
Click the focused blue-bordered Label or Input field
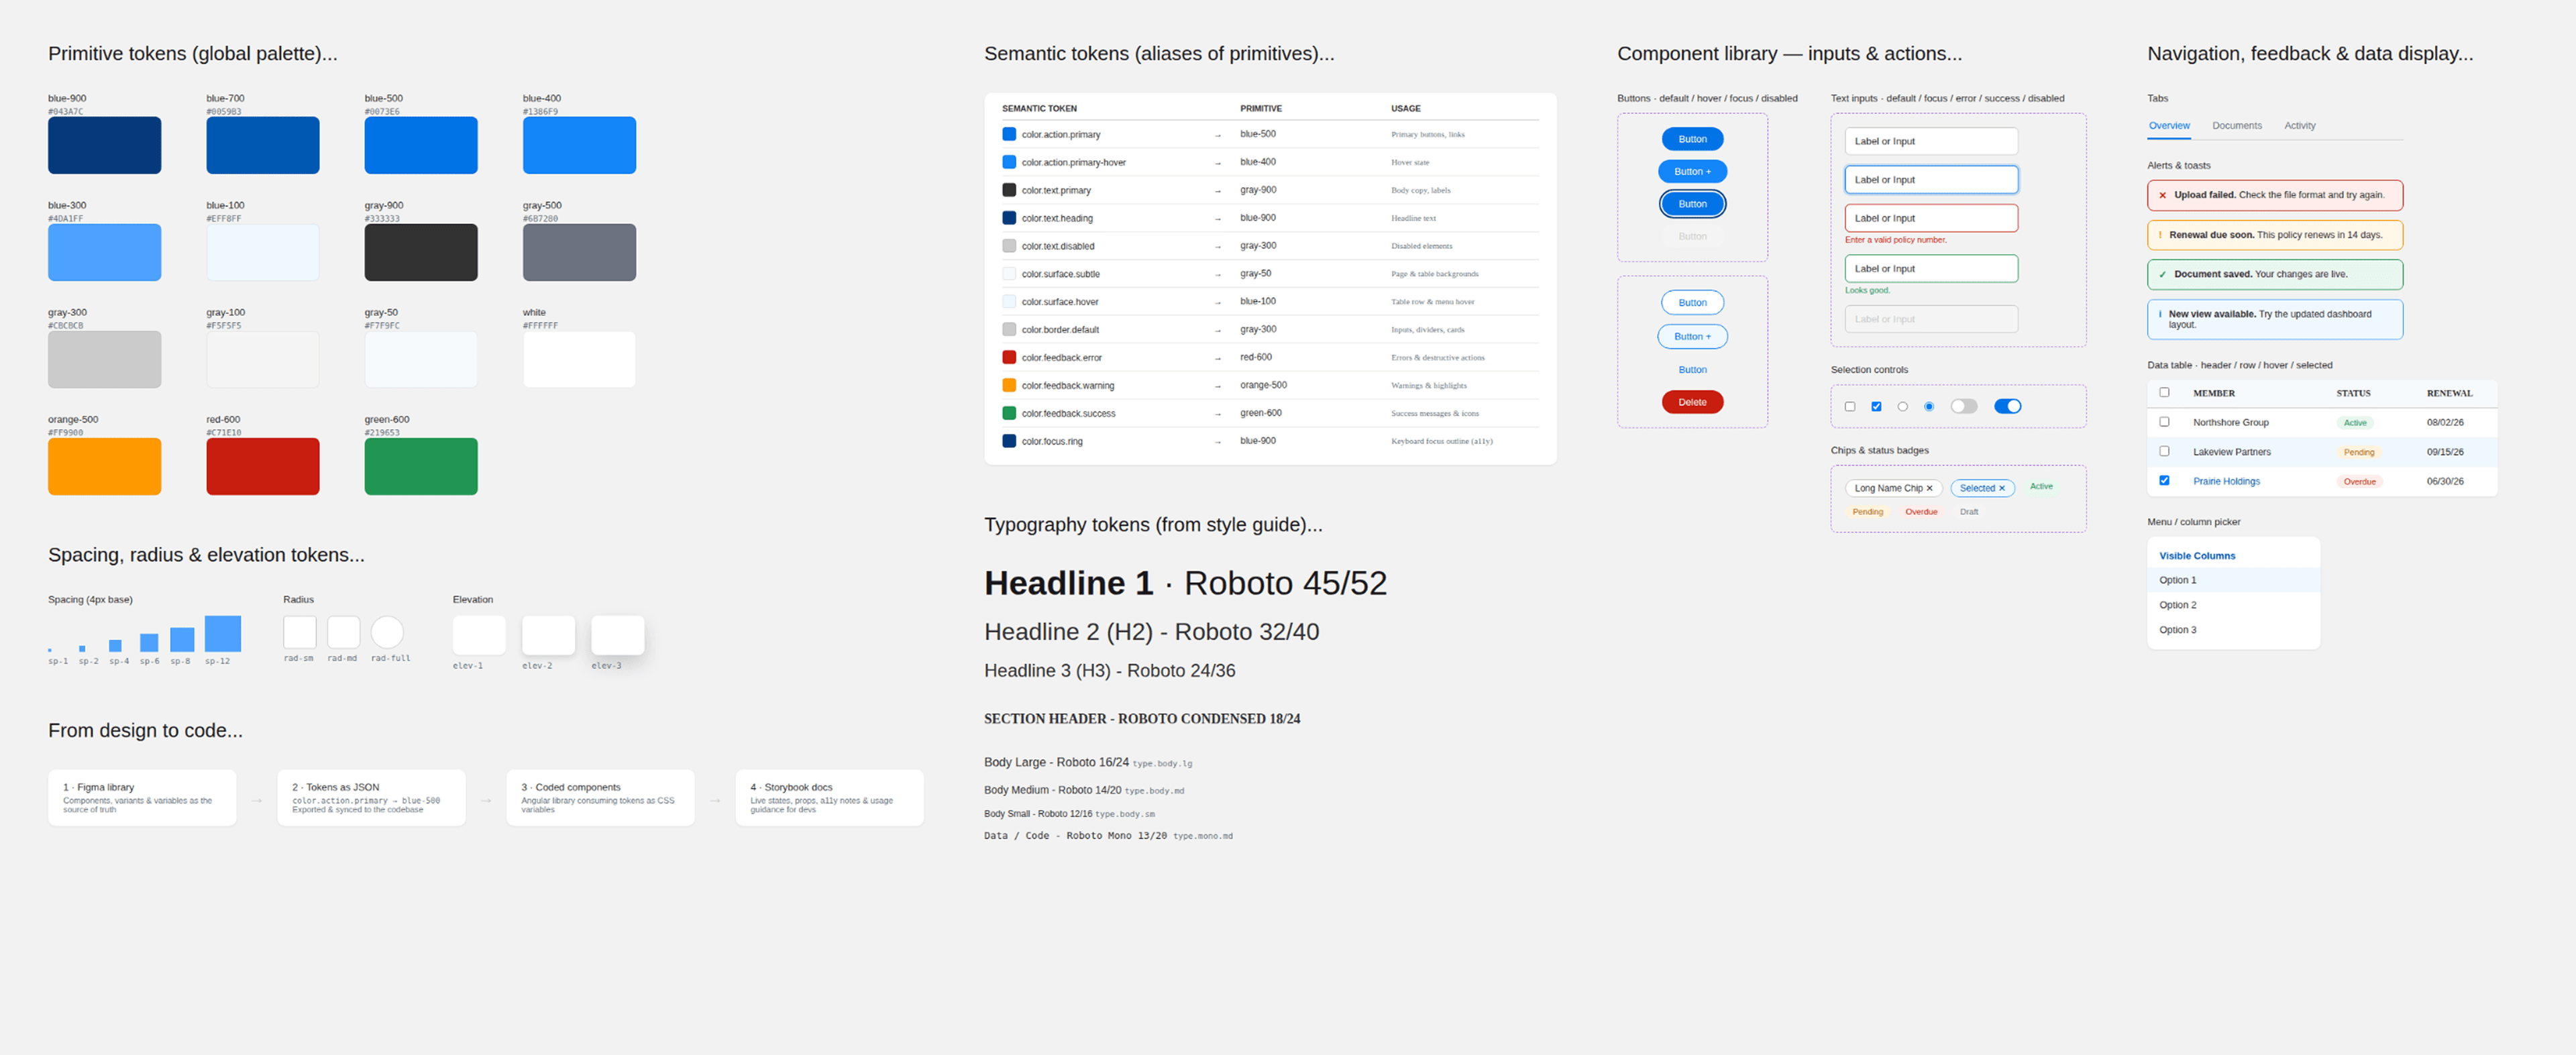(1931, 180)
